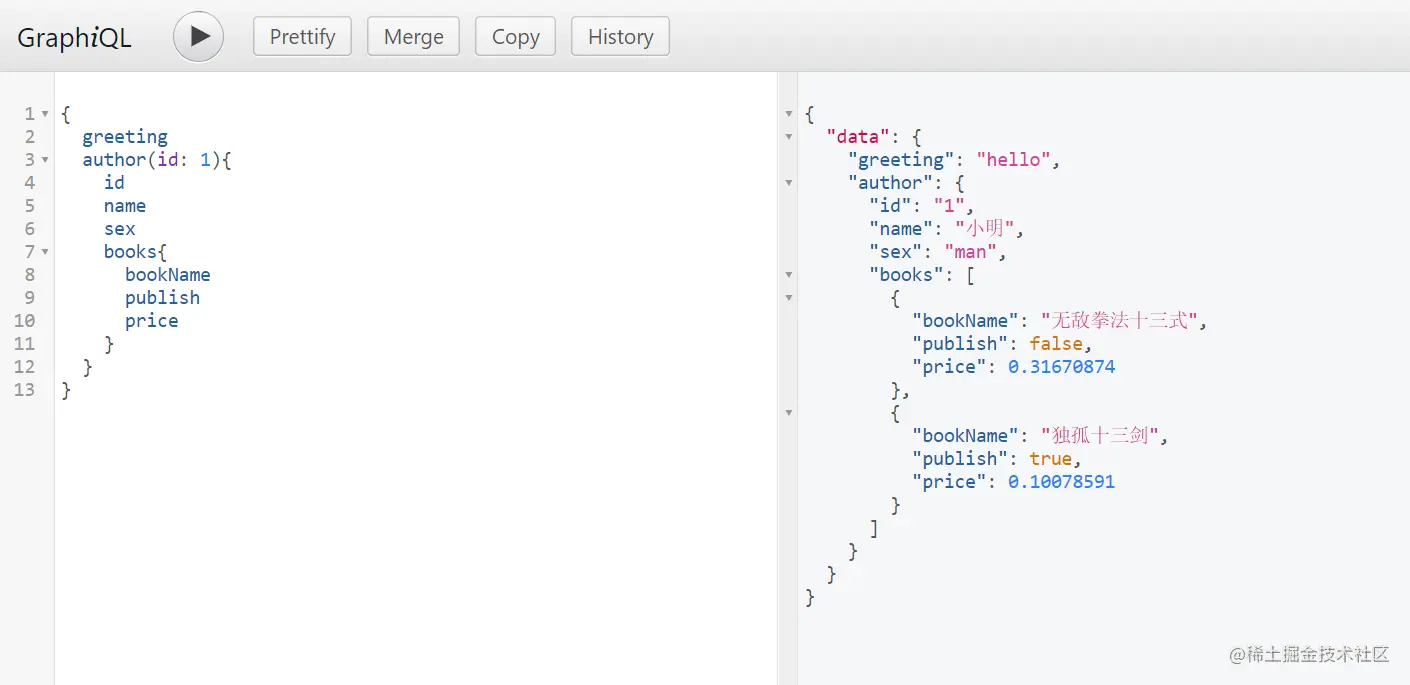
Task: Collapse the query fold arrow at line 1
Action: pos(45,114)
